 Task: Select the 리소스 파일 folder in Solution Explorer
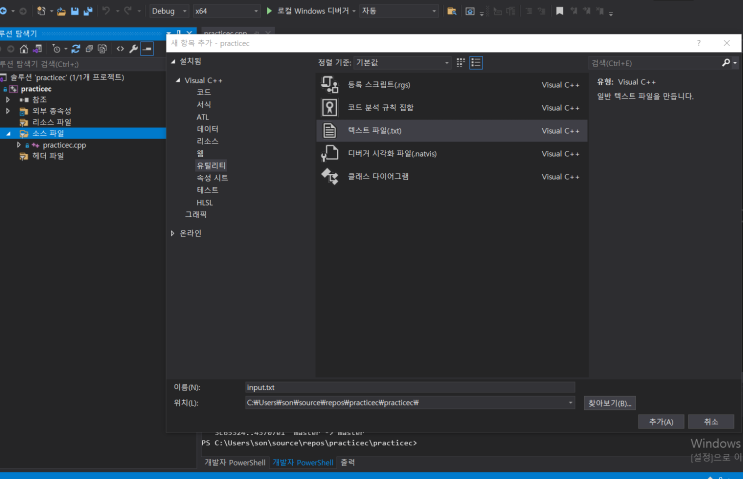pyautogui.click(x=52, y=122)
